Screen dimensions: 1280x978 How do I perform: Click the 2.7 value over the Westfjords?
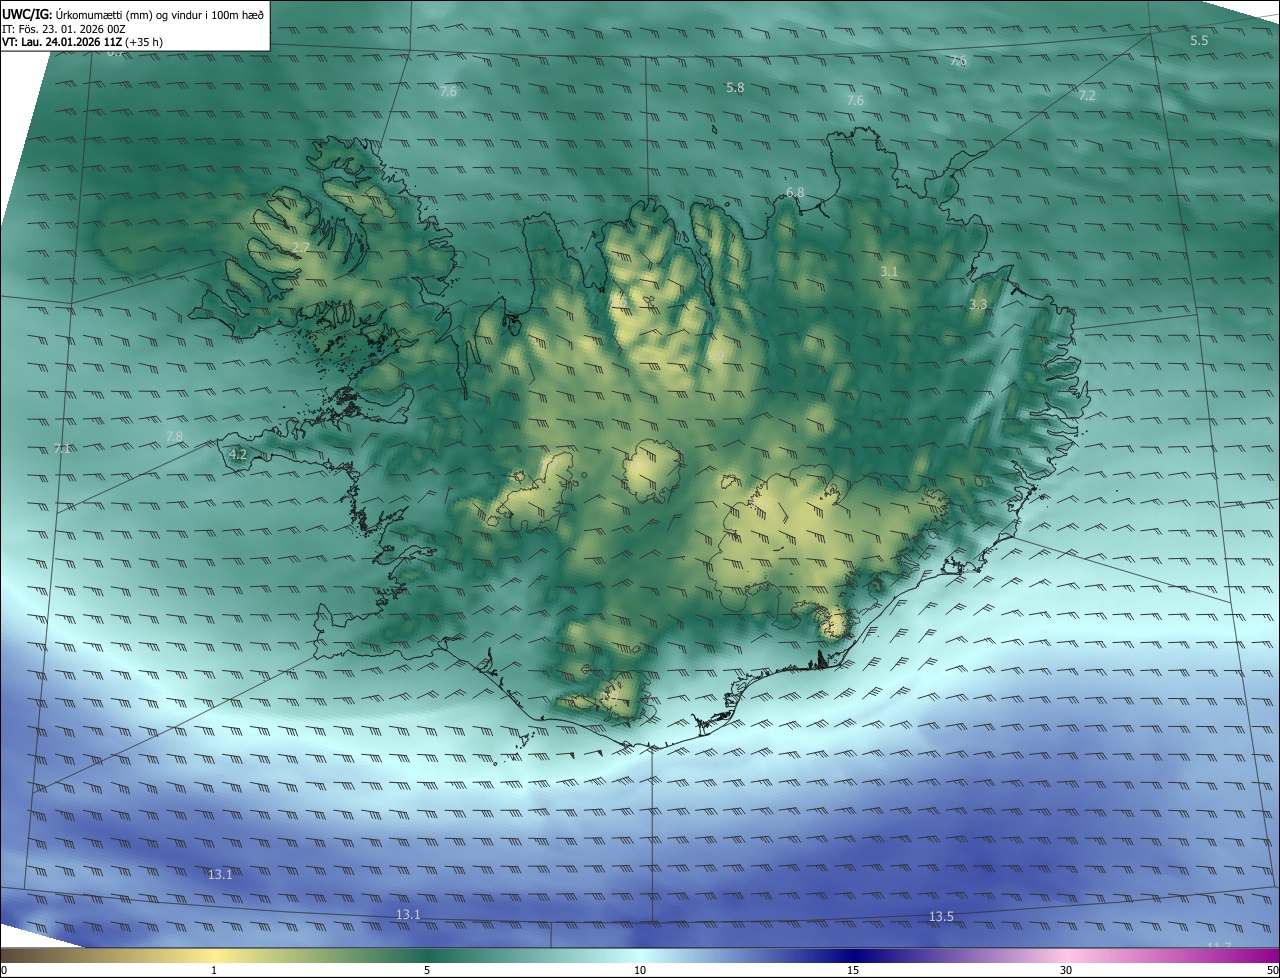point(301,247)
